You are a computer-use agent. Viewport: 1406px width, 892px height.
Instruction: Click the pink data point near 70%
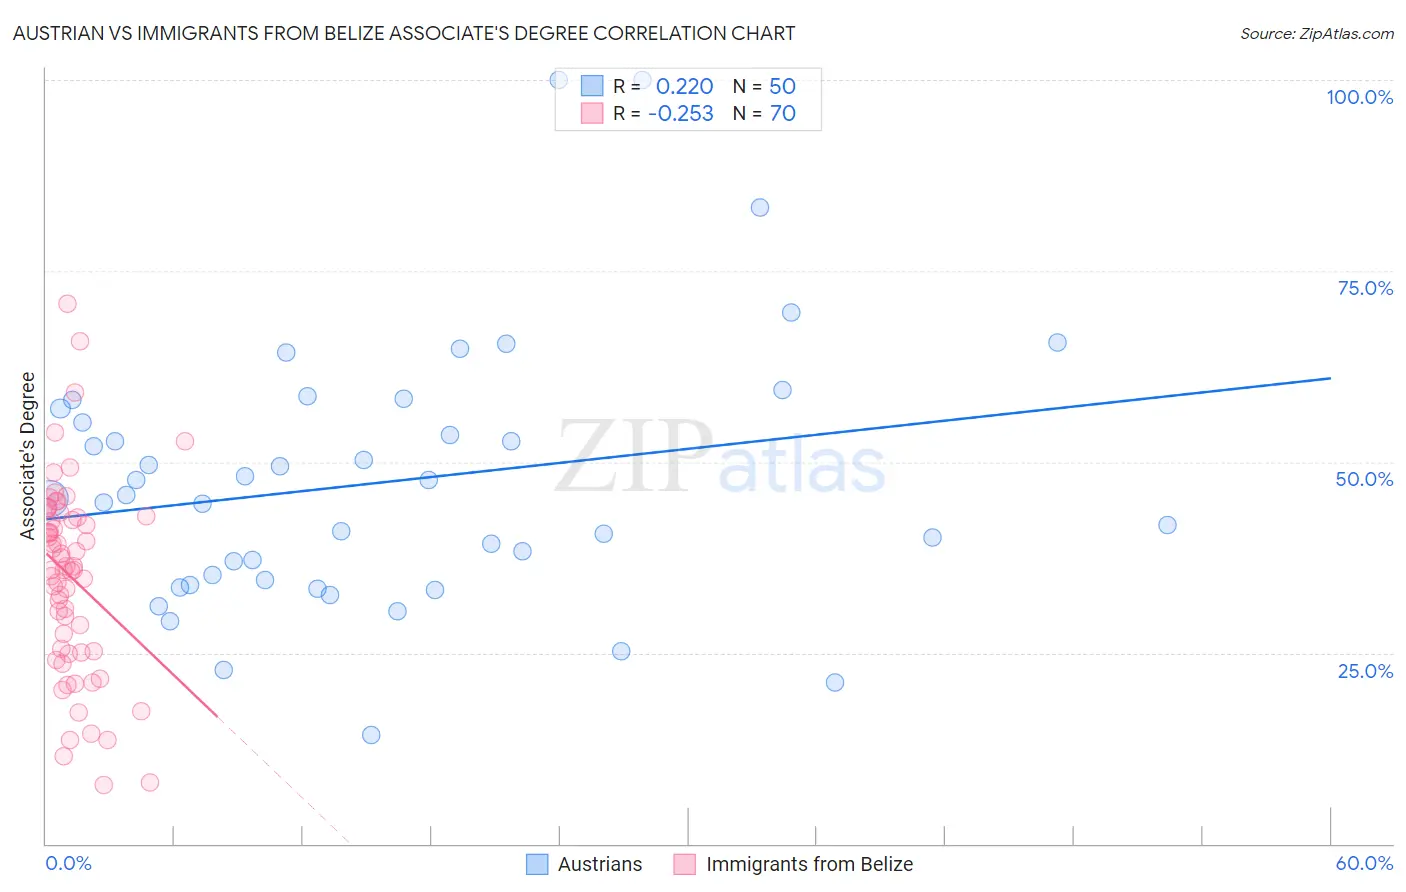67,304
